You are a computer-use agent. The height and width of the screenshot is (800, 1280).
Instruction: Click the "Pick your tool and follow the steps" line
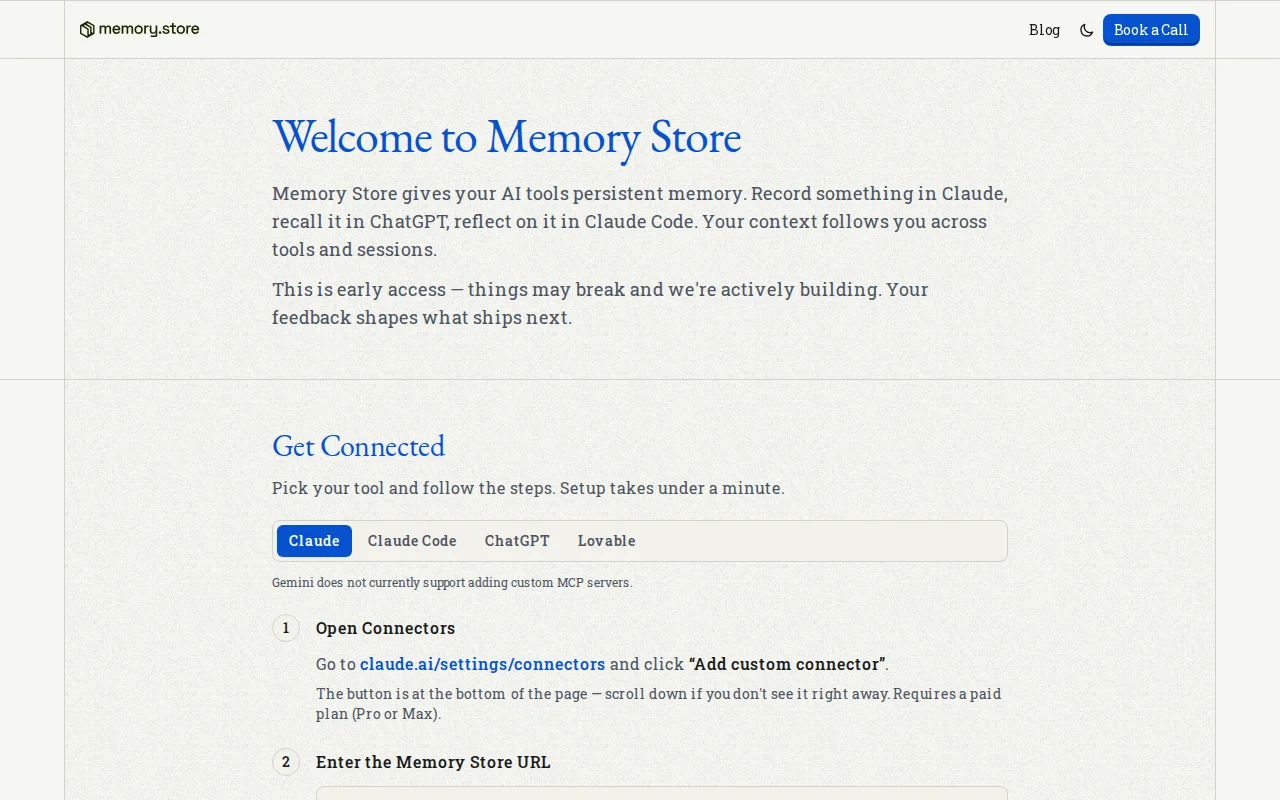point(528,488)
